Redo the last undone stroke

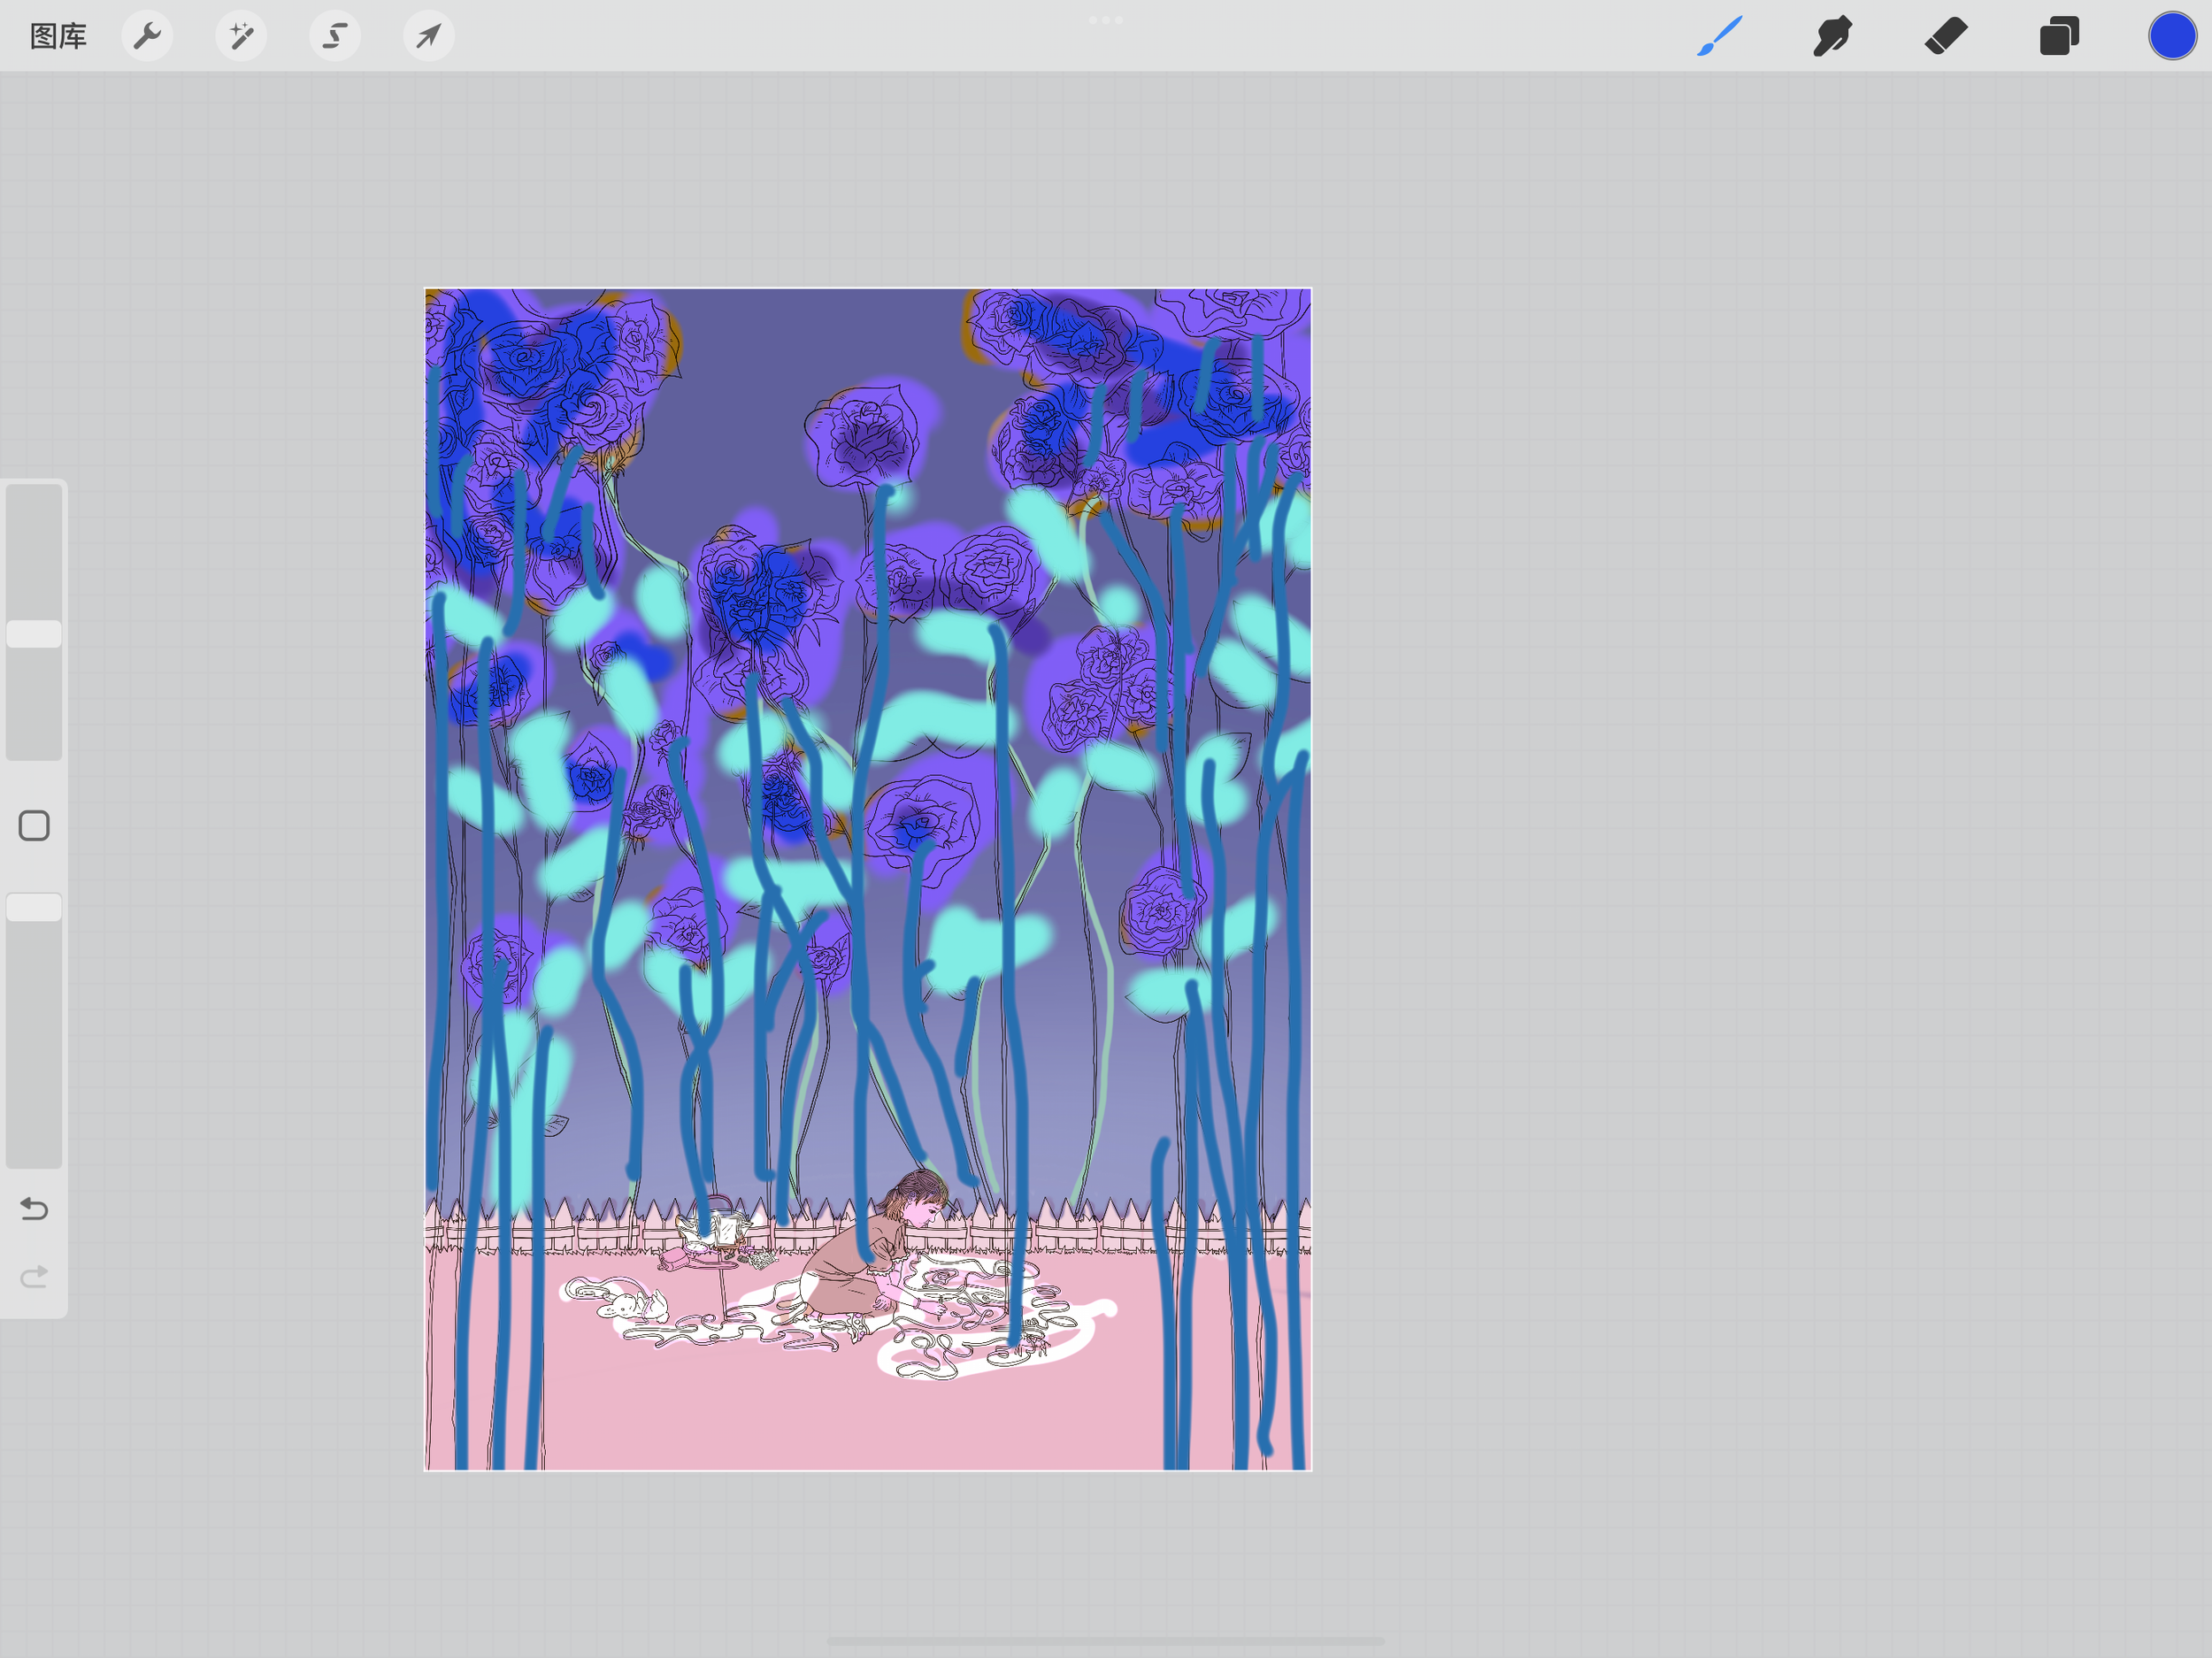point(34,1277)
